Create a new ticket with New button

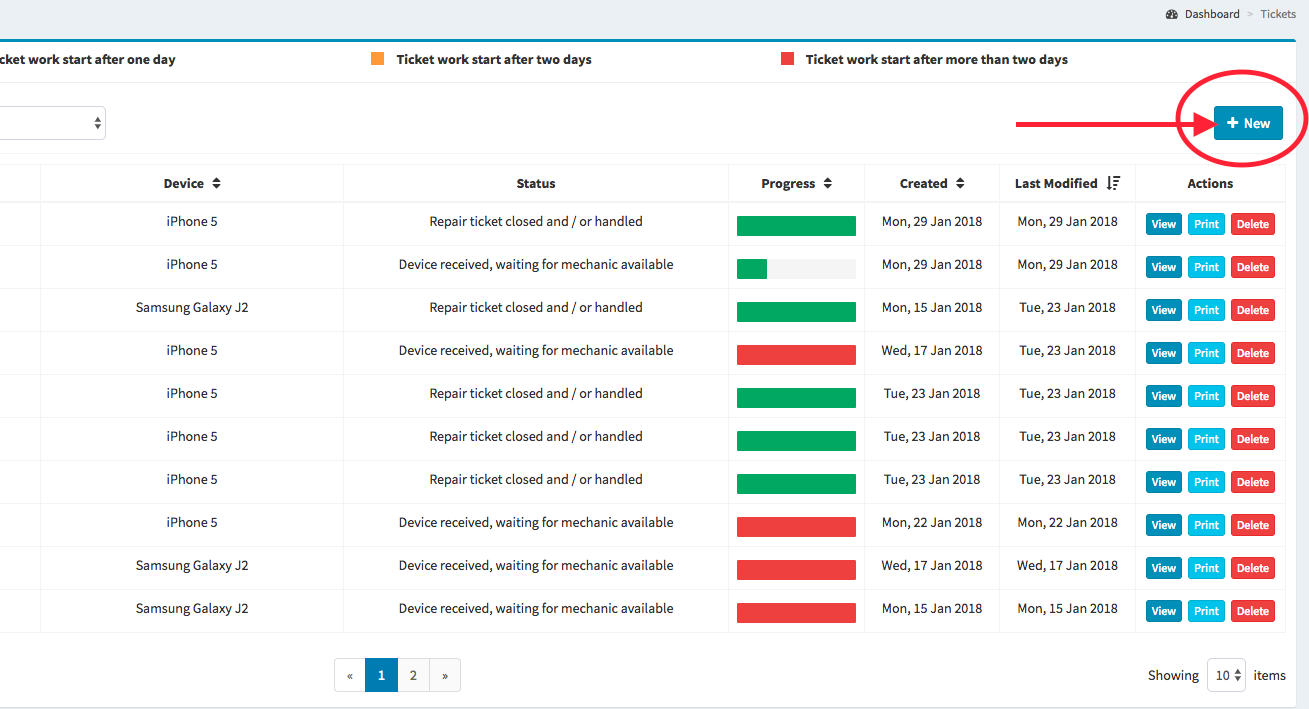(x=1248, y=123)
